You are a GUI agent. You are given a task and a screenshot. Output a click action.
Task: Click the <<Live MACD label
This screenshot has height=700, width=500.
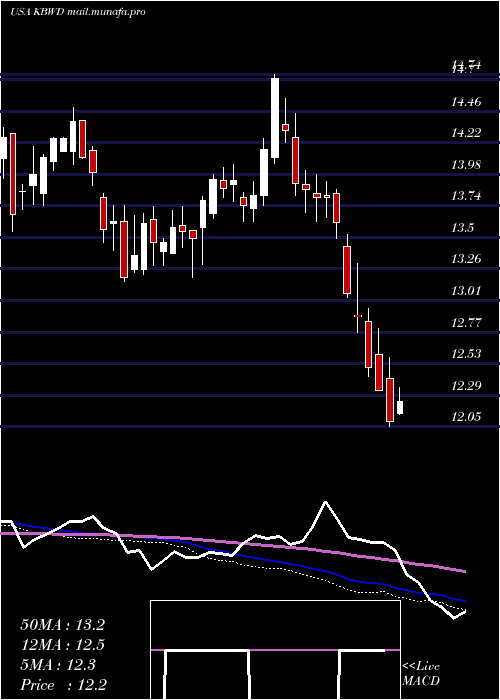tap(421, 674)
